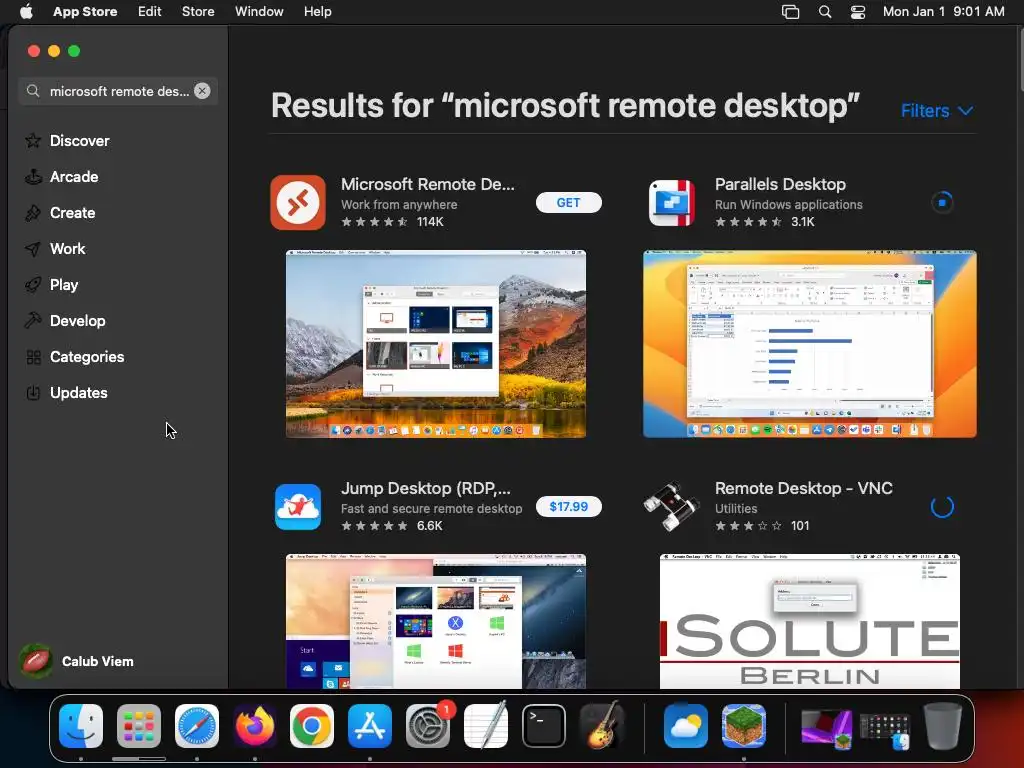This screenshot has height=768, width=1024.
Task: Open the Edit menu
Action: pyautogui.click(x=150, y=12)
